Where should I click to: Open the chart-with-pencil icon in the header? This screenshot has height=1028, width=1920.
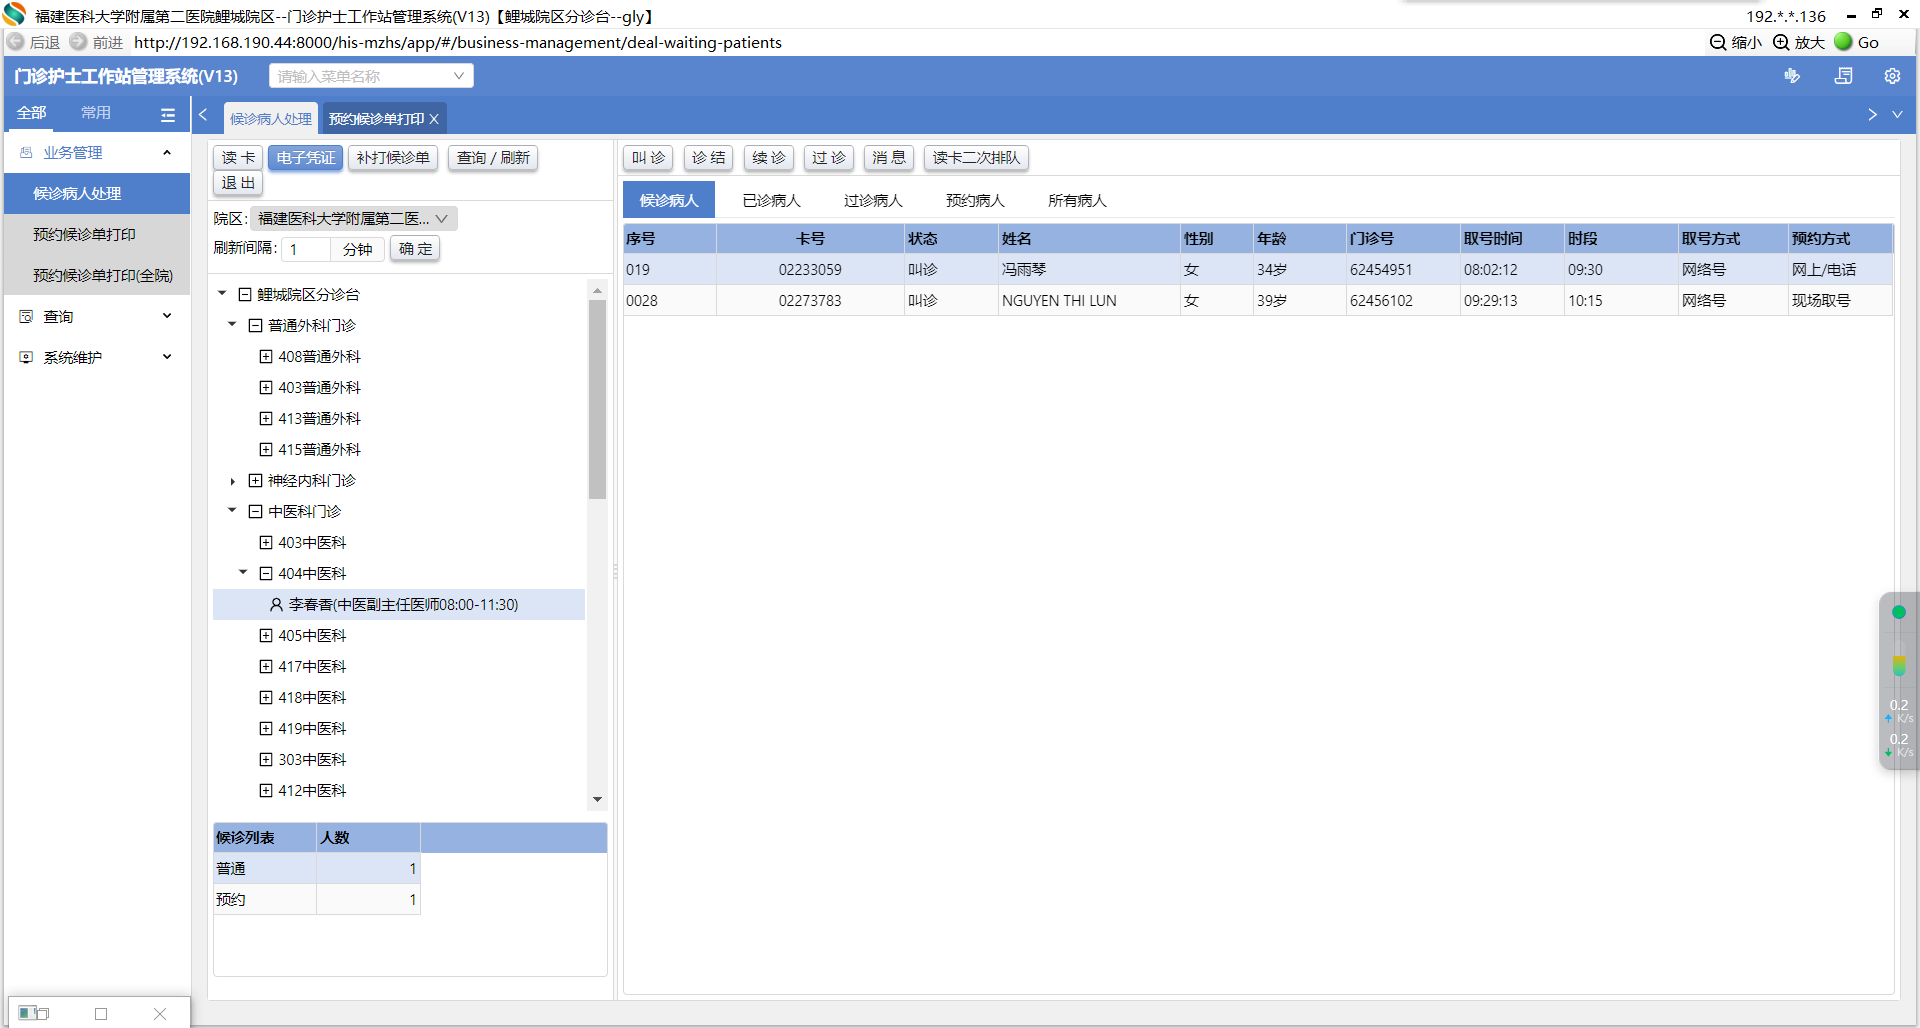click(1792, 76)
